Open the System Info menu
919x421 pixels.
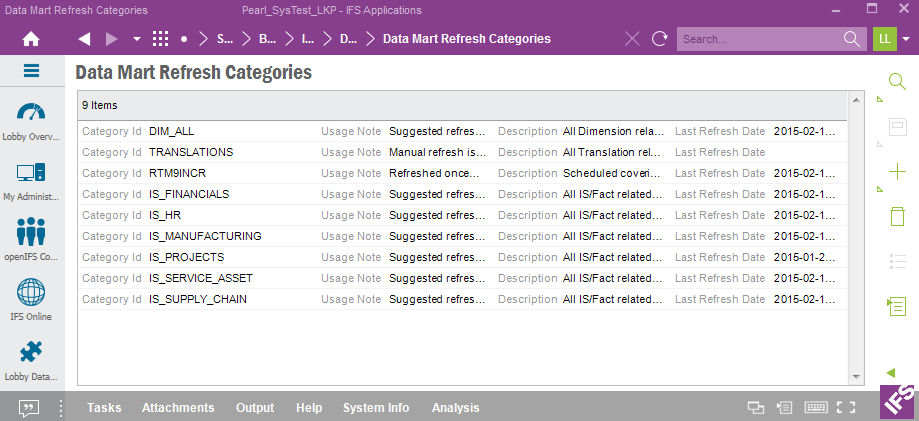[376, 407]
